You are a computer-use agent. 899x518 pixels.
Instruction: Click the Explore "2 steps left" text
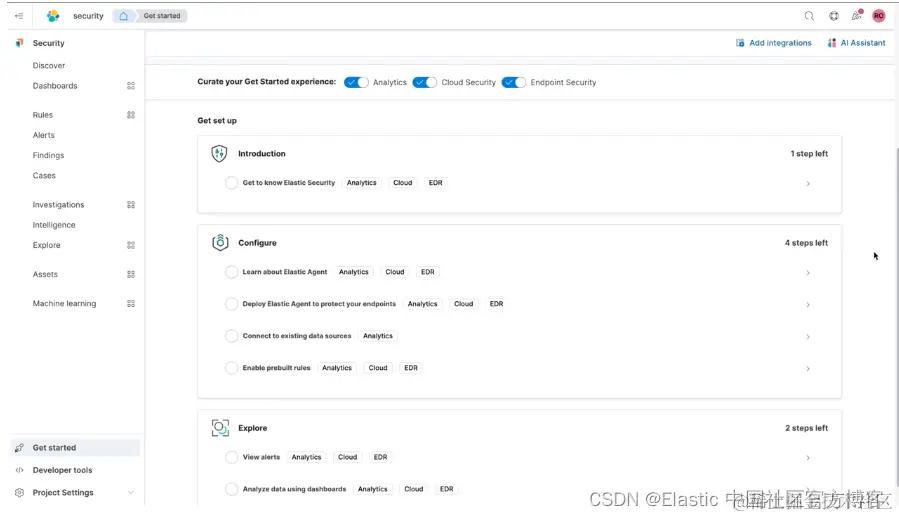806,429
